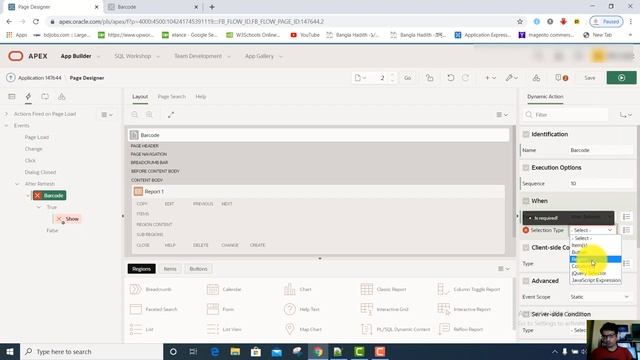Screen dimensions: 640x360
Task: Open the Event Scope Static dropdown
Action: (600, 297)
